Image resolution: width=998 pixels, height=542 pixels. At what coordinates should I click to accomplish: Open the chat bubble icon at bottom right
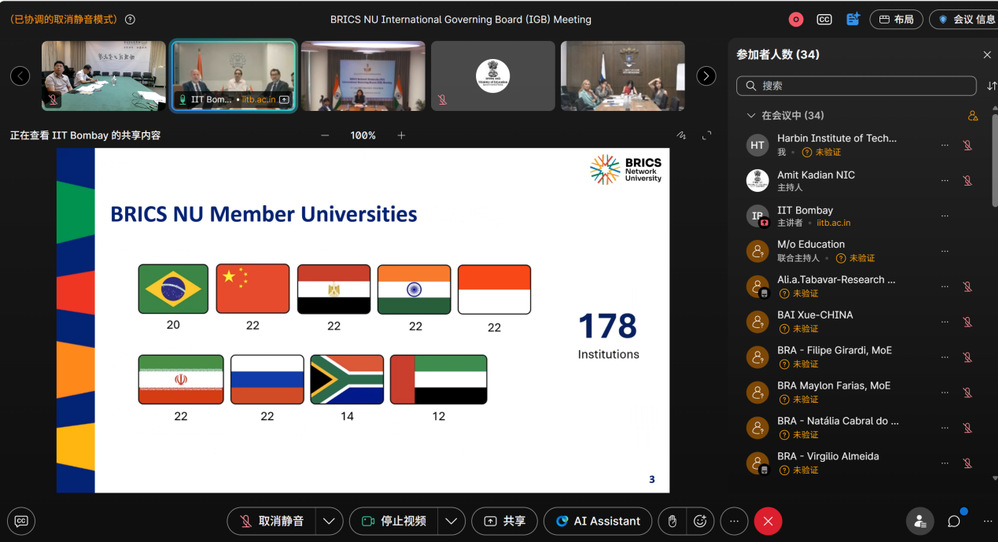[954, 521]
